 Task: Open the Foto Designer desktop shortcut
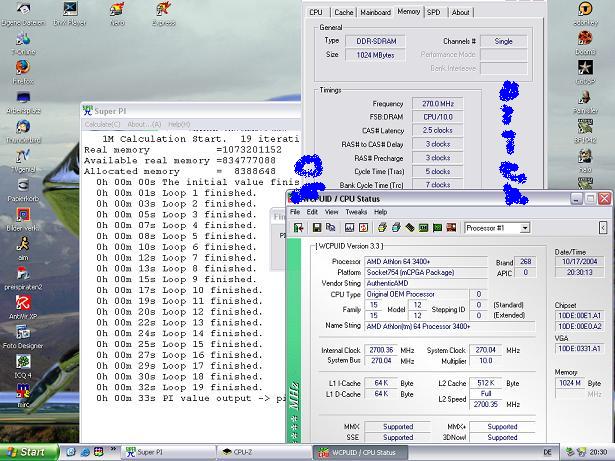point(23,337)
